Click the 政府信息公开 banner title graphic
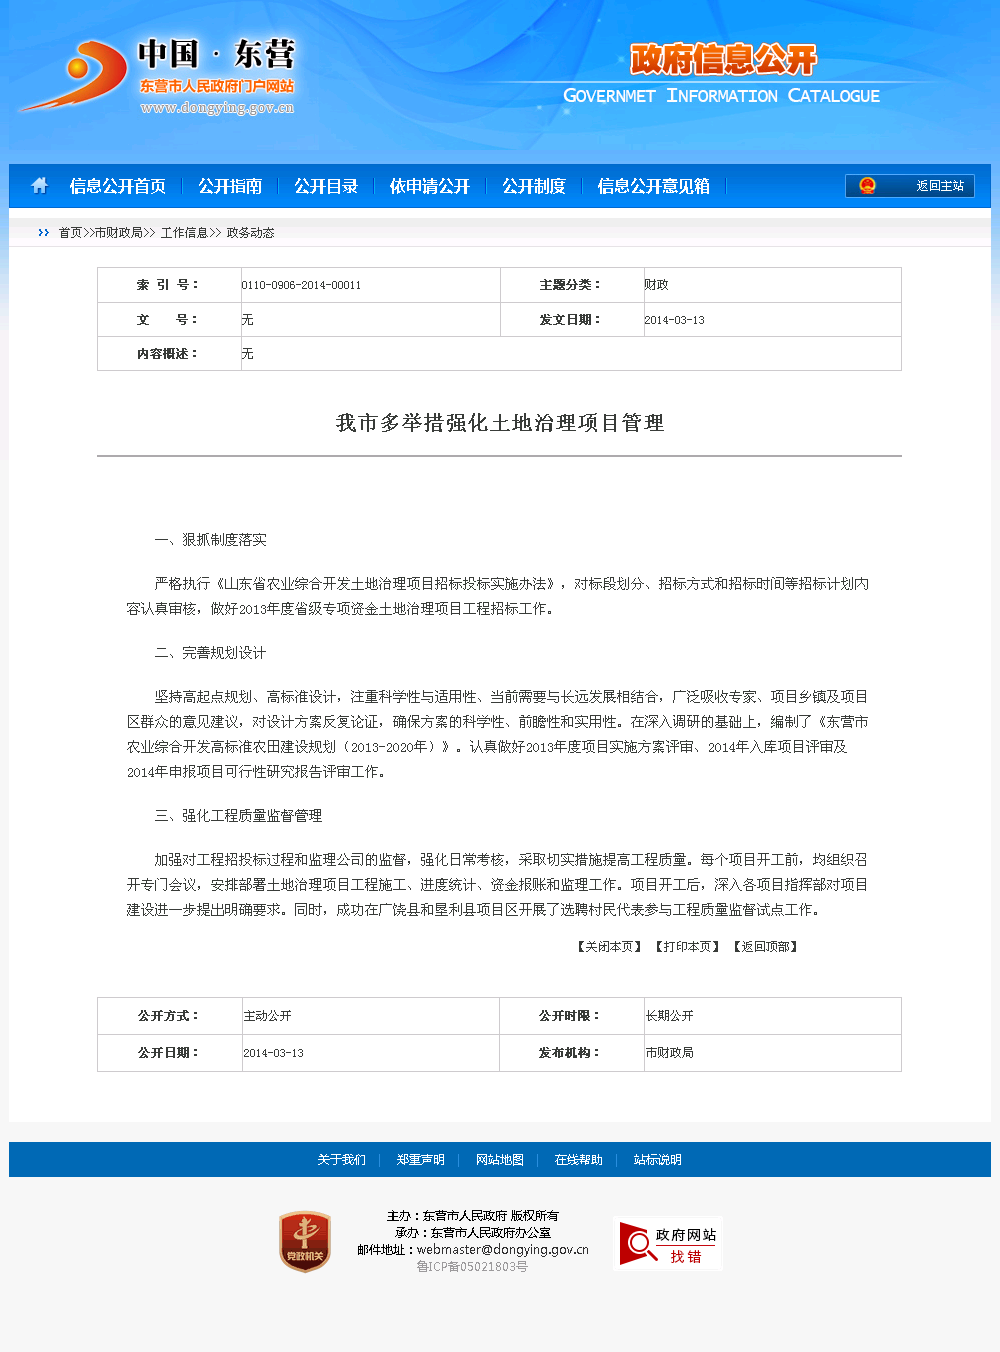Viewport: 1000px width, 1352px height. point(723,60)
